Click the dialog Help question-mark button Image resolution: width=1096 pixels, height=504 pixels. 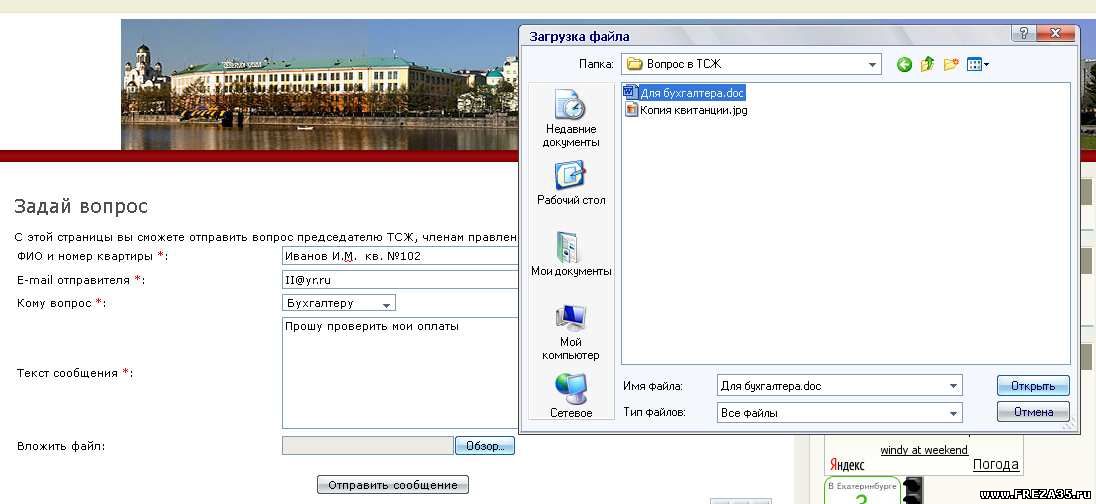pyautogui.click(x=1023, y=34)
